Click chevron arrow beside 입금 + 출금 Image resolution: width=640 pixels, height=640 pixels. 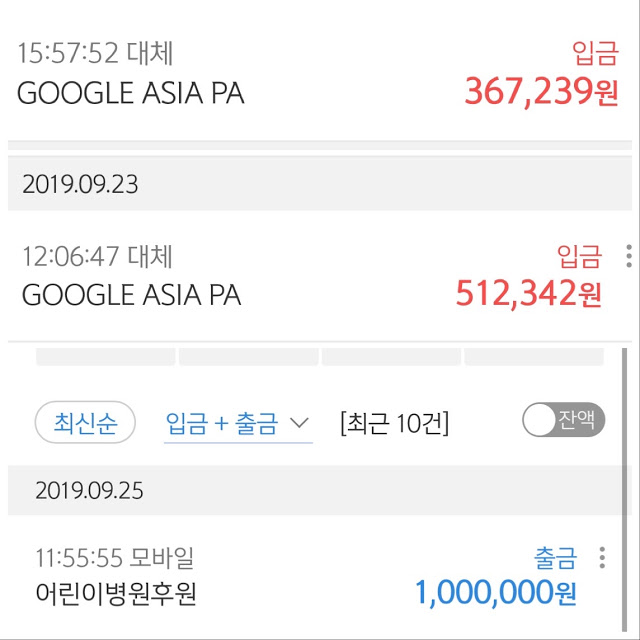(300, 422)
